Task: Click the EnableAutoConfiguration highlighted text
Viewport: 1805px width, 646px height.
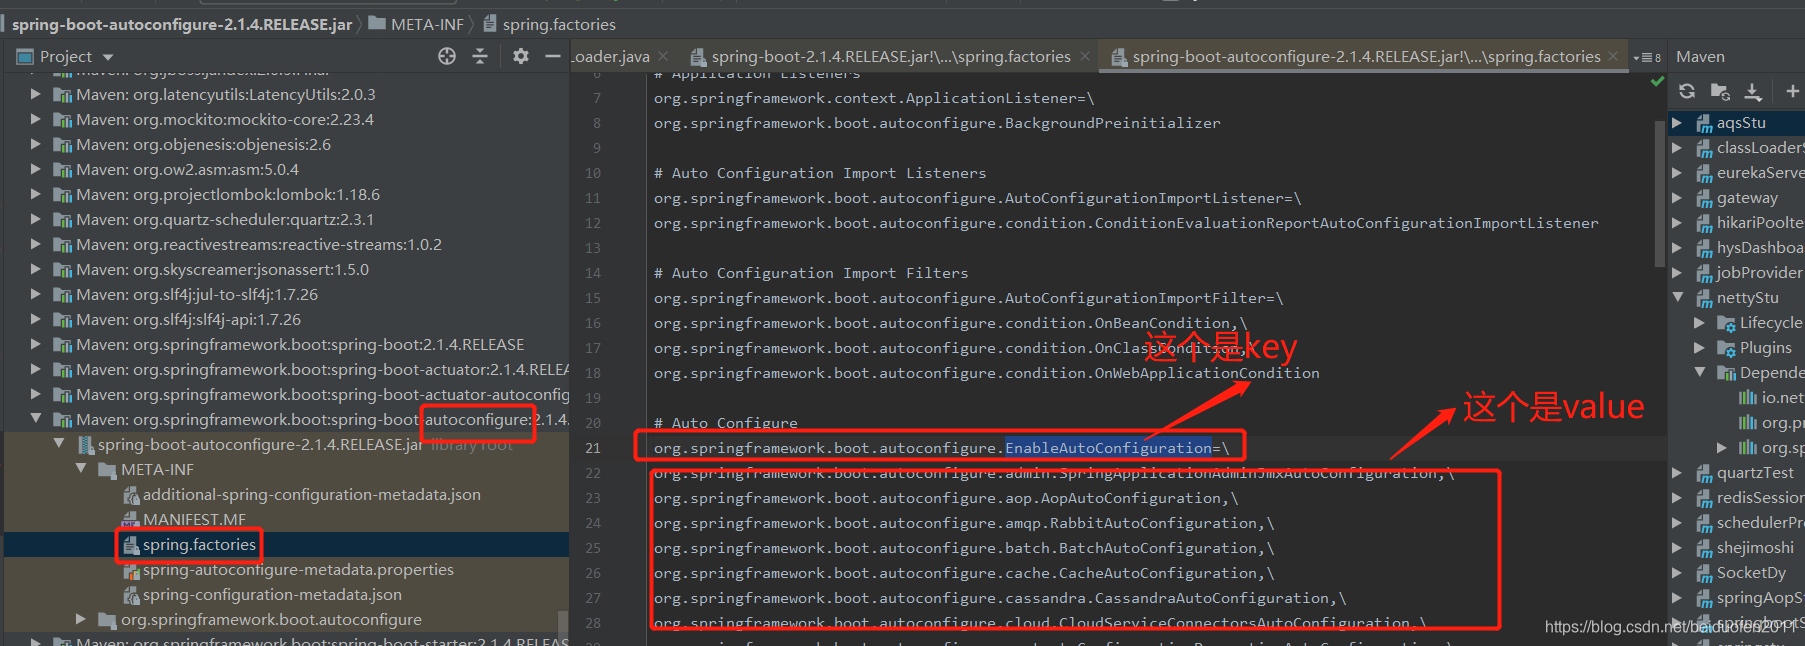Action: pyautogui.click(x=1108, y=448)
